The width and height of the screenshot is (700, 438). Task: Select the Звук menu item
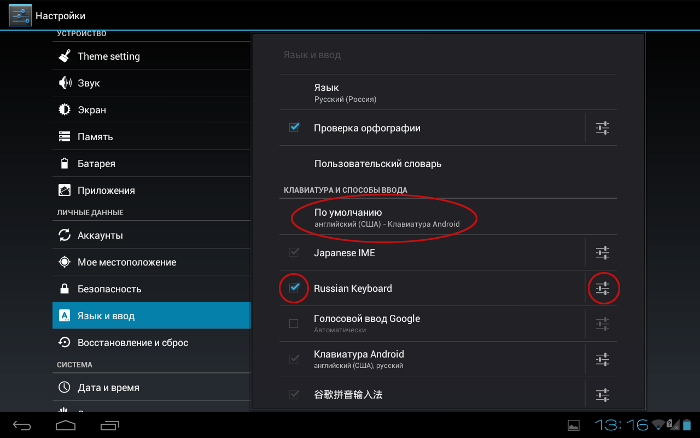151,83
